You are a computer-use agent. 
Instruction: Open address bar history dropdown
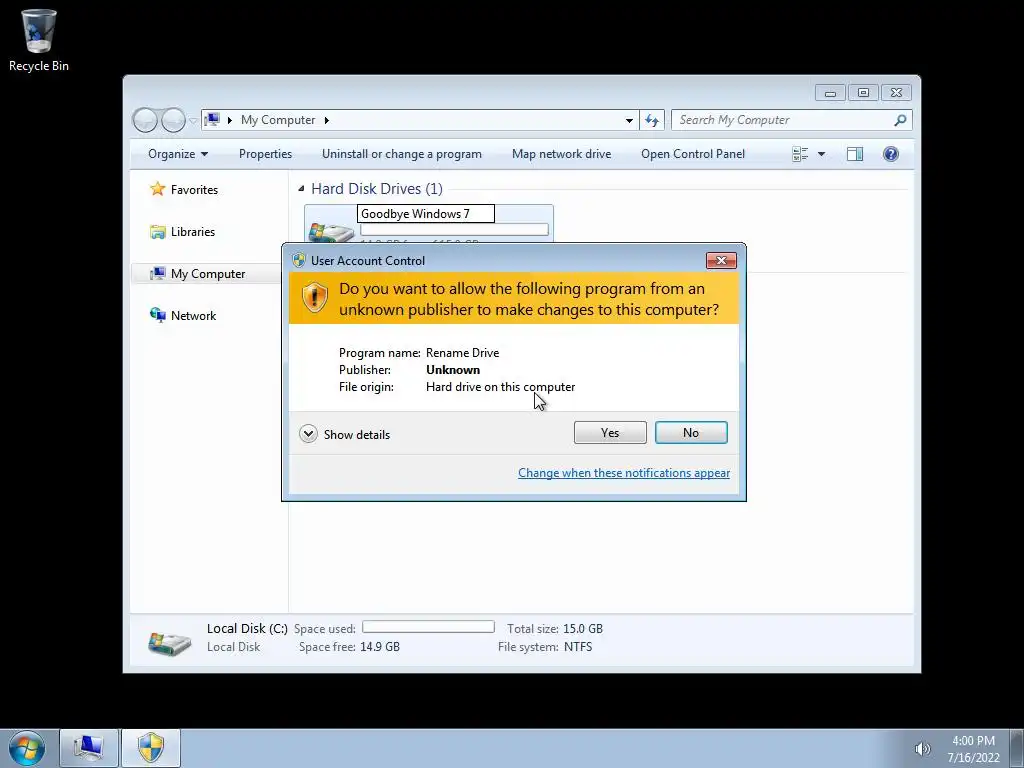pos(629,120)
